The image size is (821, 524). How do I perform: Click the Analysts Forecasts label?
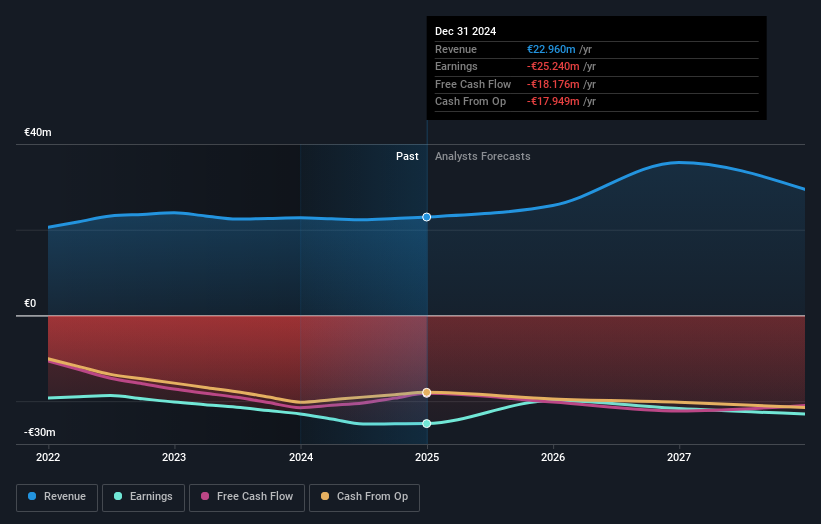coord(483,157)
